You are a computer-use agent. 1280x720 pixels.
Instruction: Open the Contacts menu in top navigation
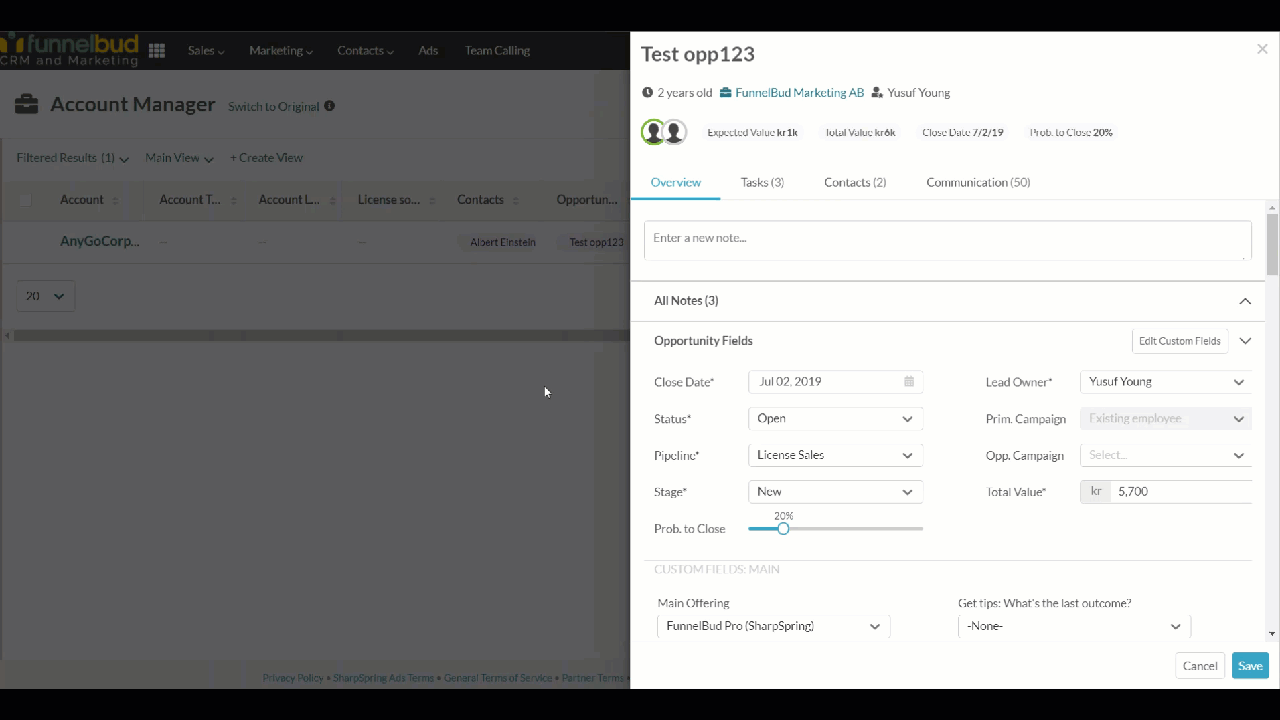[365, 50]
